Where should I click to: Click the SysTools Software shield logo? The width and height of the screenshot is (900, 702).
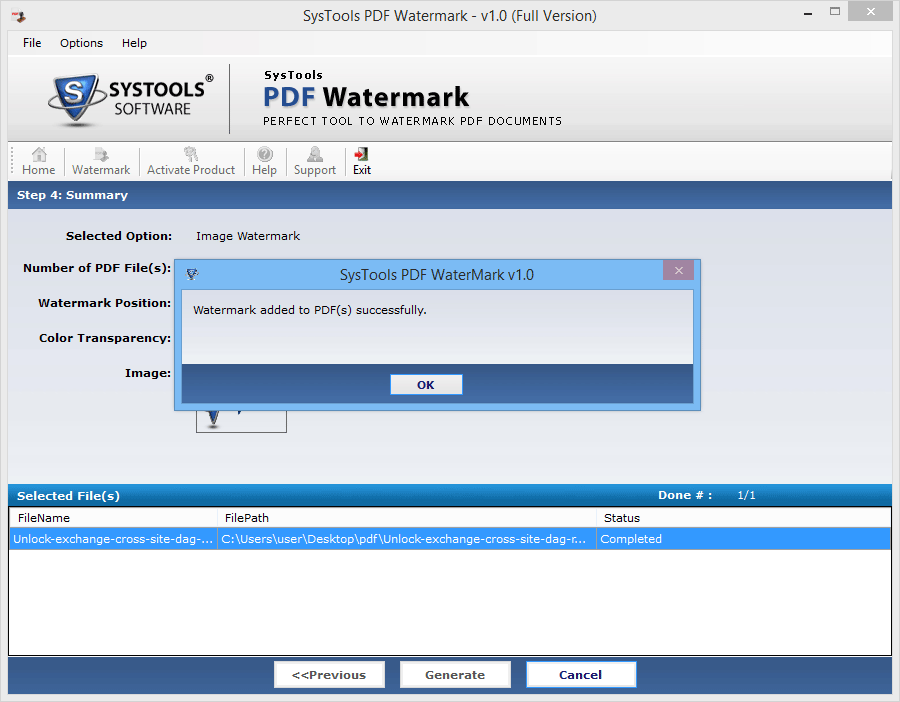pos(75,98)
